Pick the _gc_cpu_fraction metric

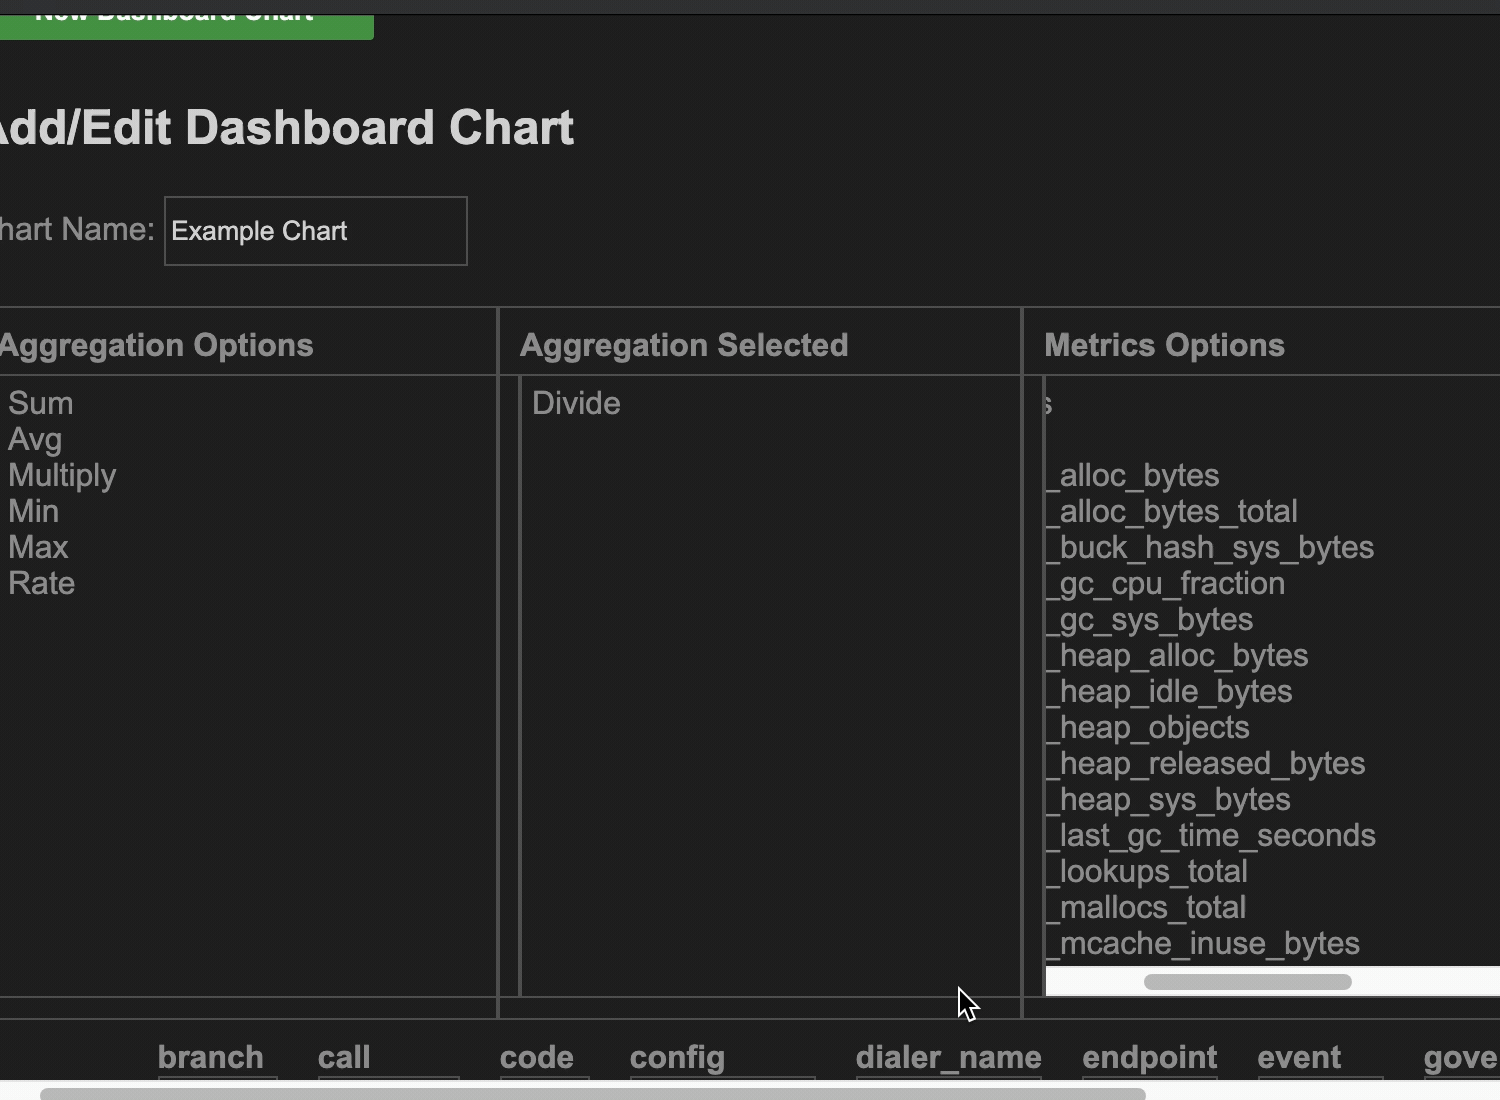(x=1165, y=583)
